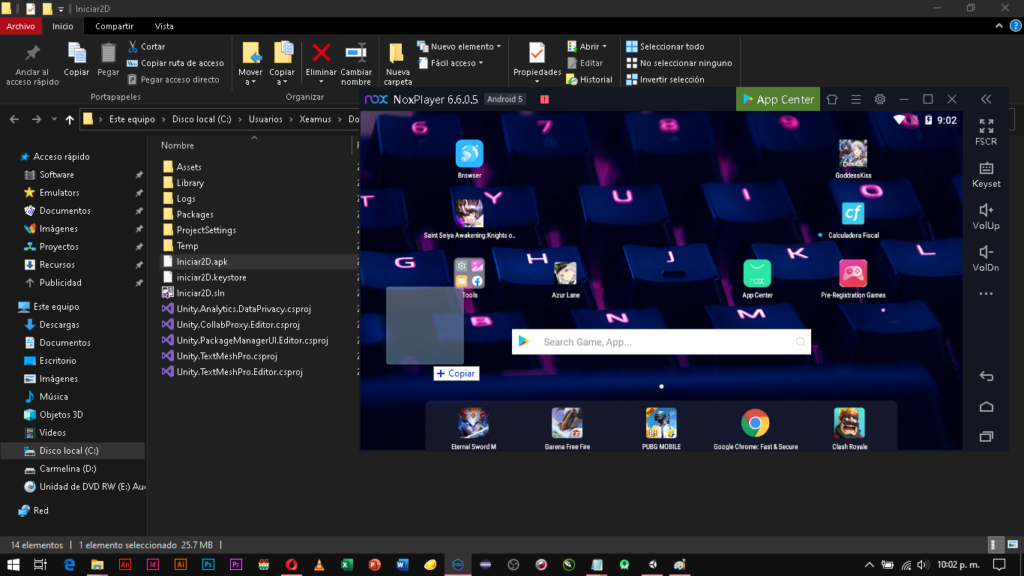The width and height of the screenshot is (1024, 576).
Task: Open Windows Start menu
Action: pos(13,565)
